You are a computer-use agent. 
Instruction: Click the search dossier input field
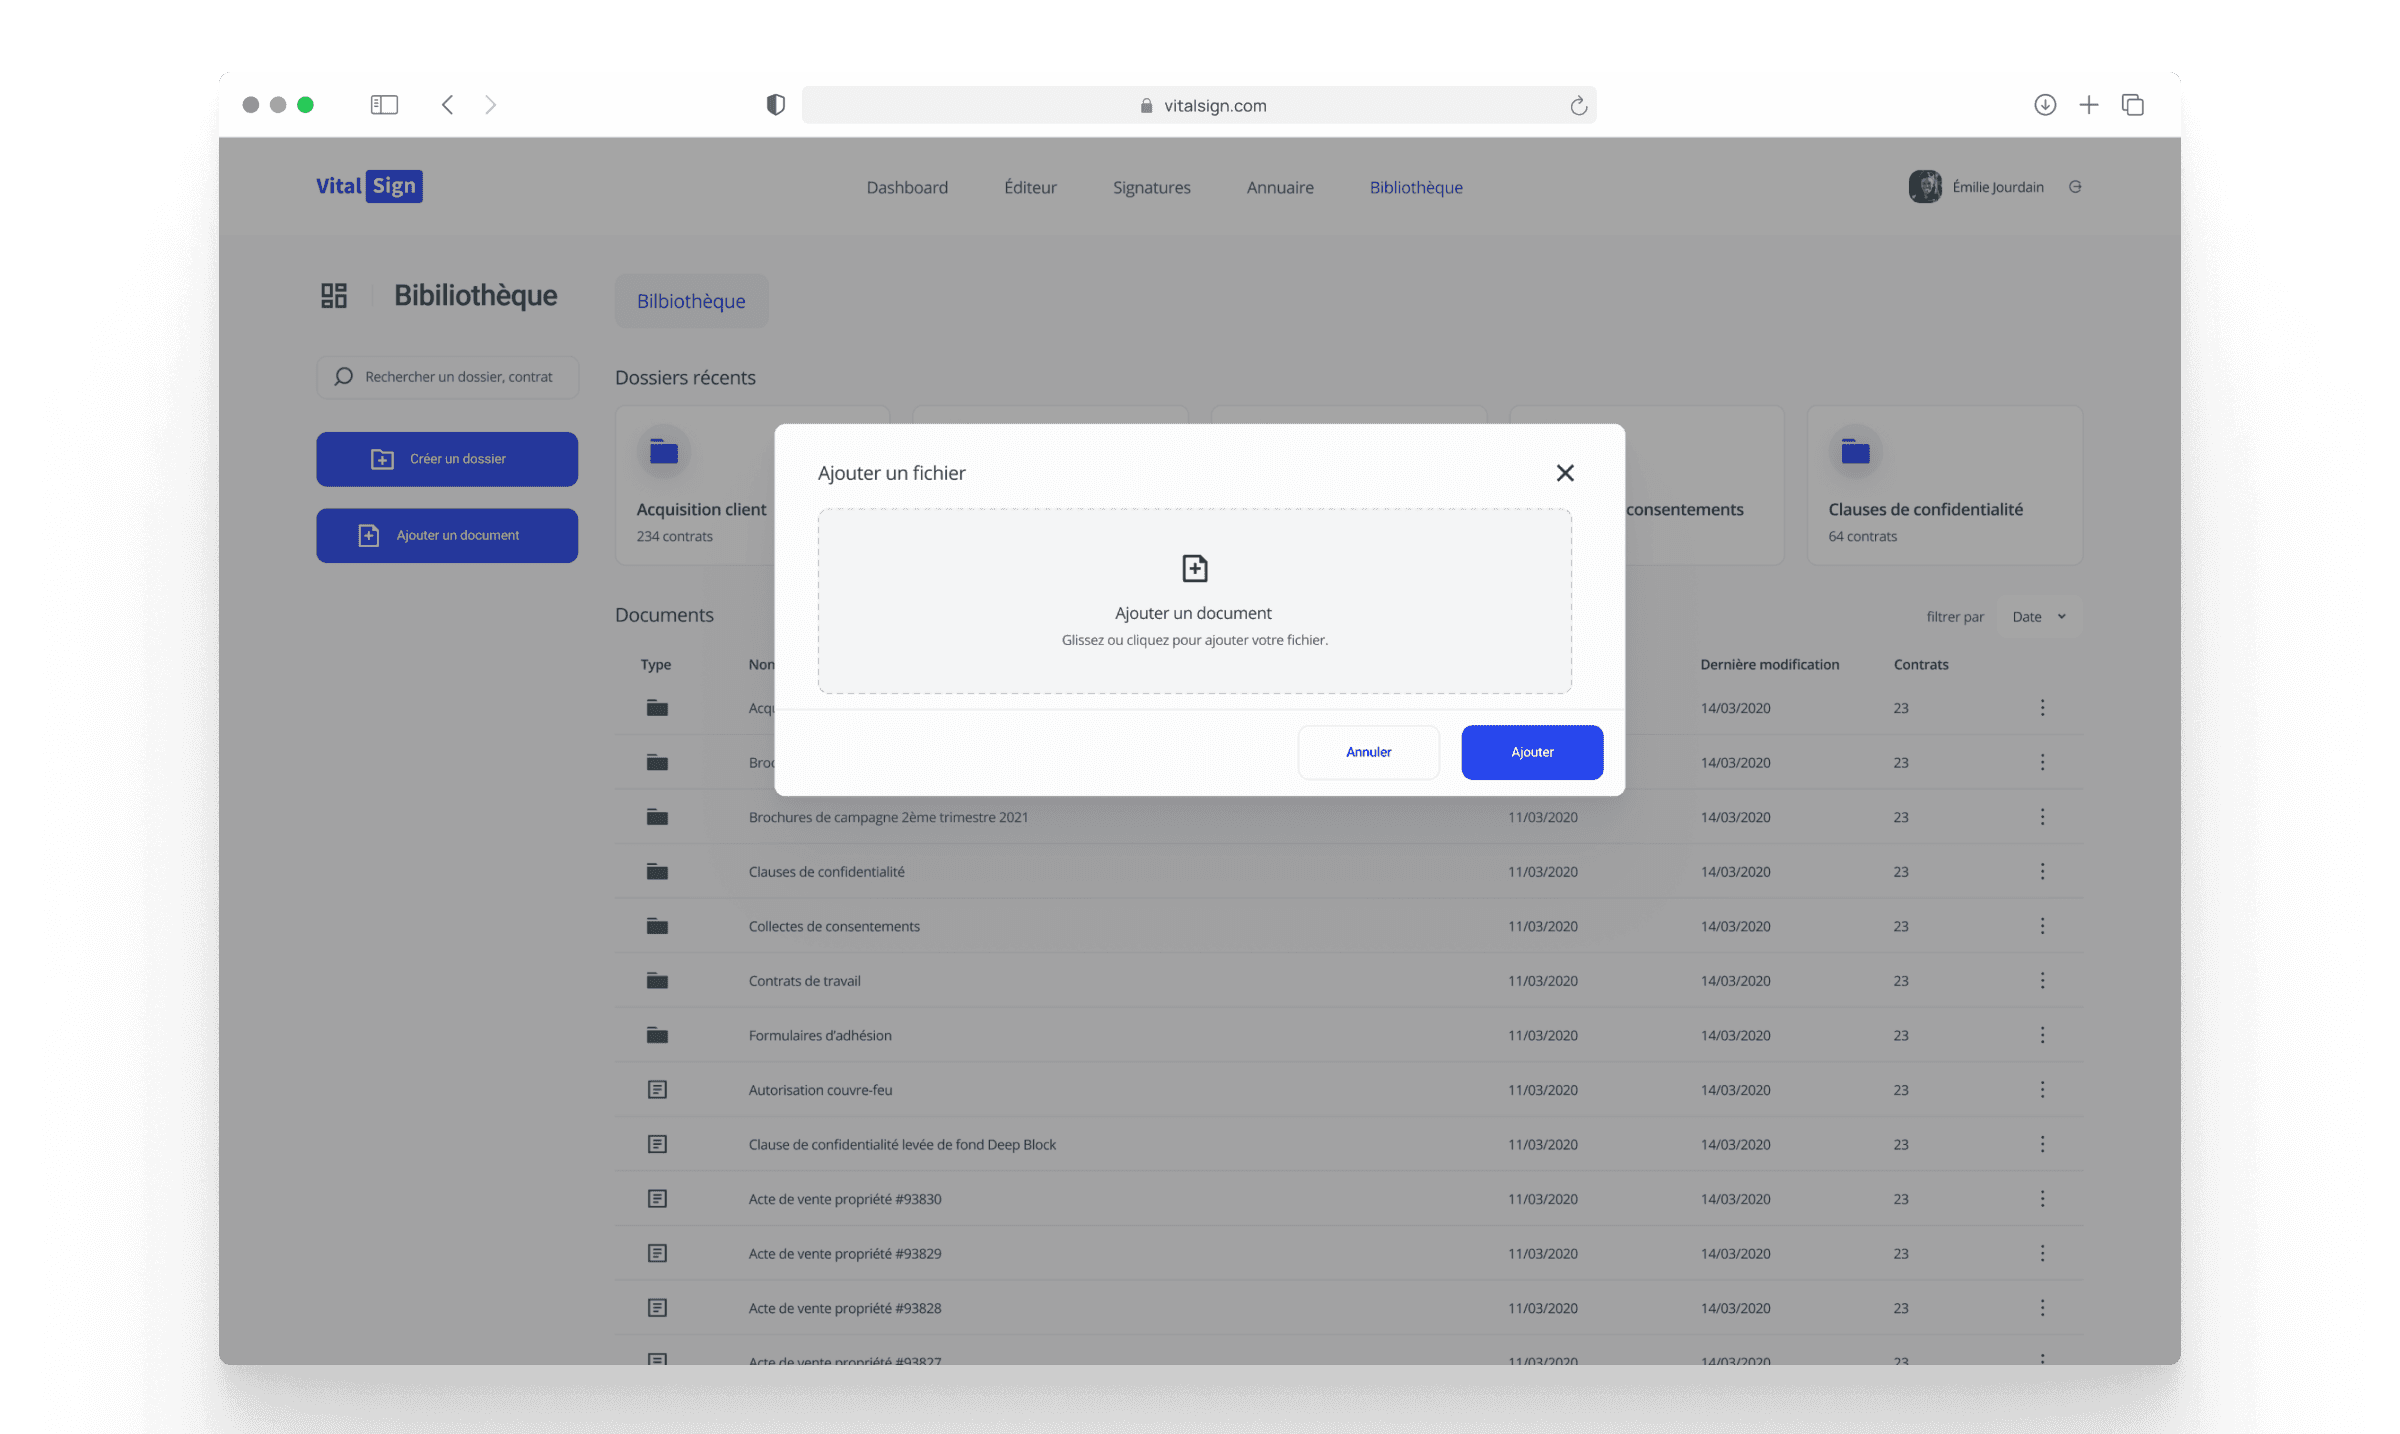coord(448,377)
